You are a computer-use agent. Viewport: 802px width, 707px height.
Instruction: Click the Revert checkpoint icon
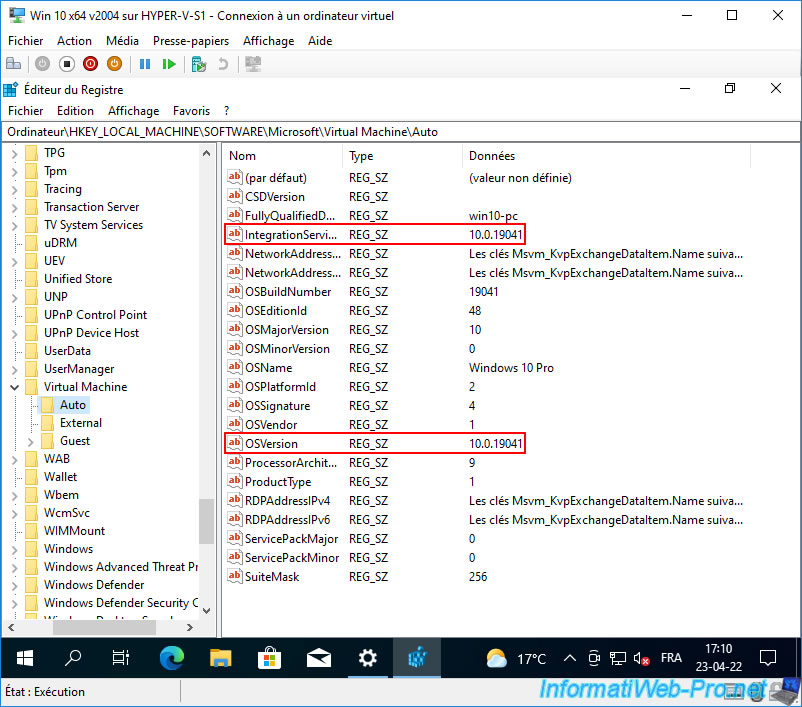pyautogui.click(x=223, y=64)
